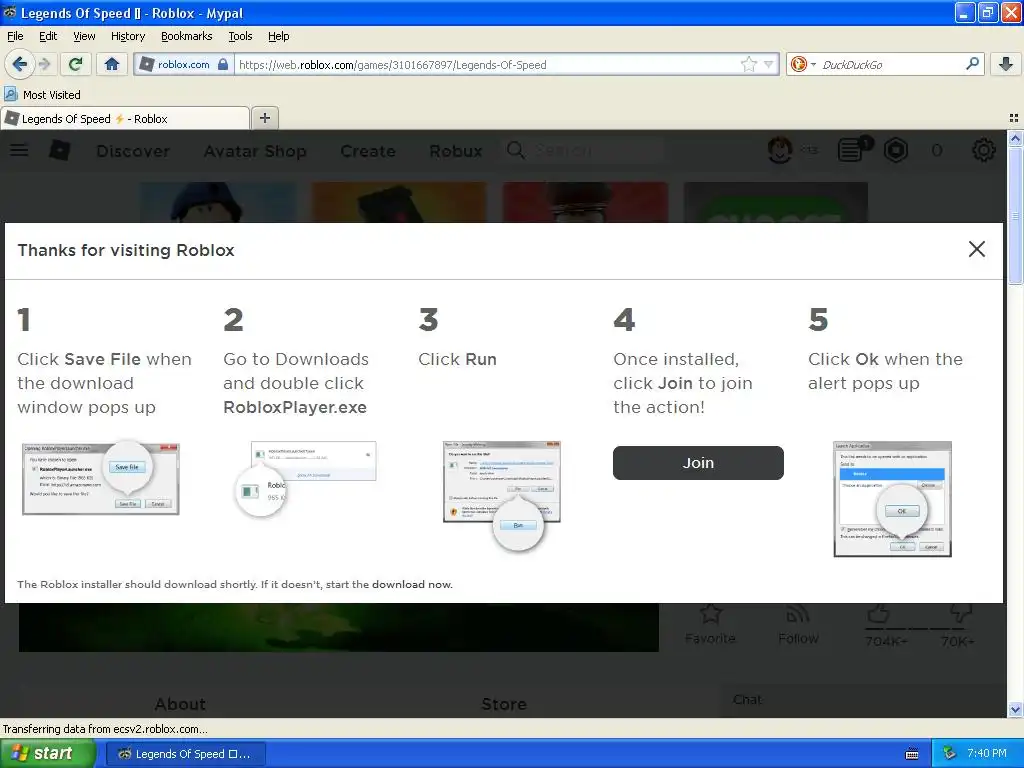Click the vertical scrollbar thumb

[x=1015, y=215]
